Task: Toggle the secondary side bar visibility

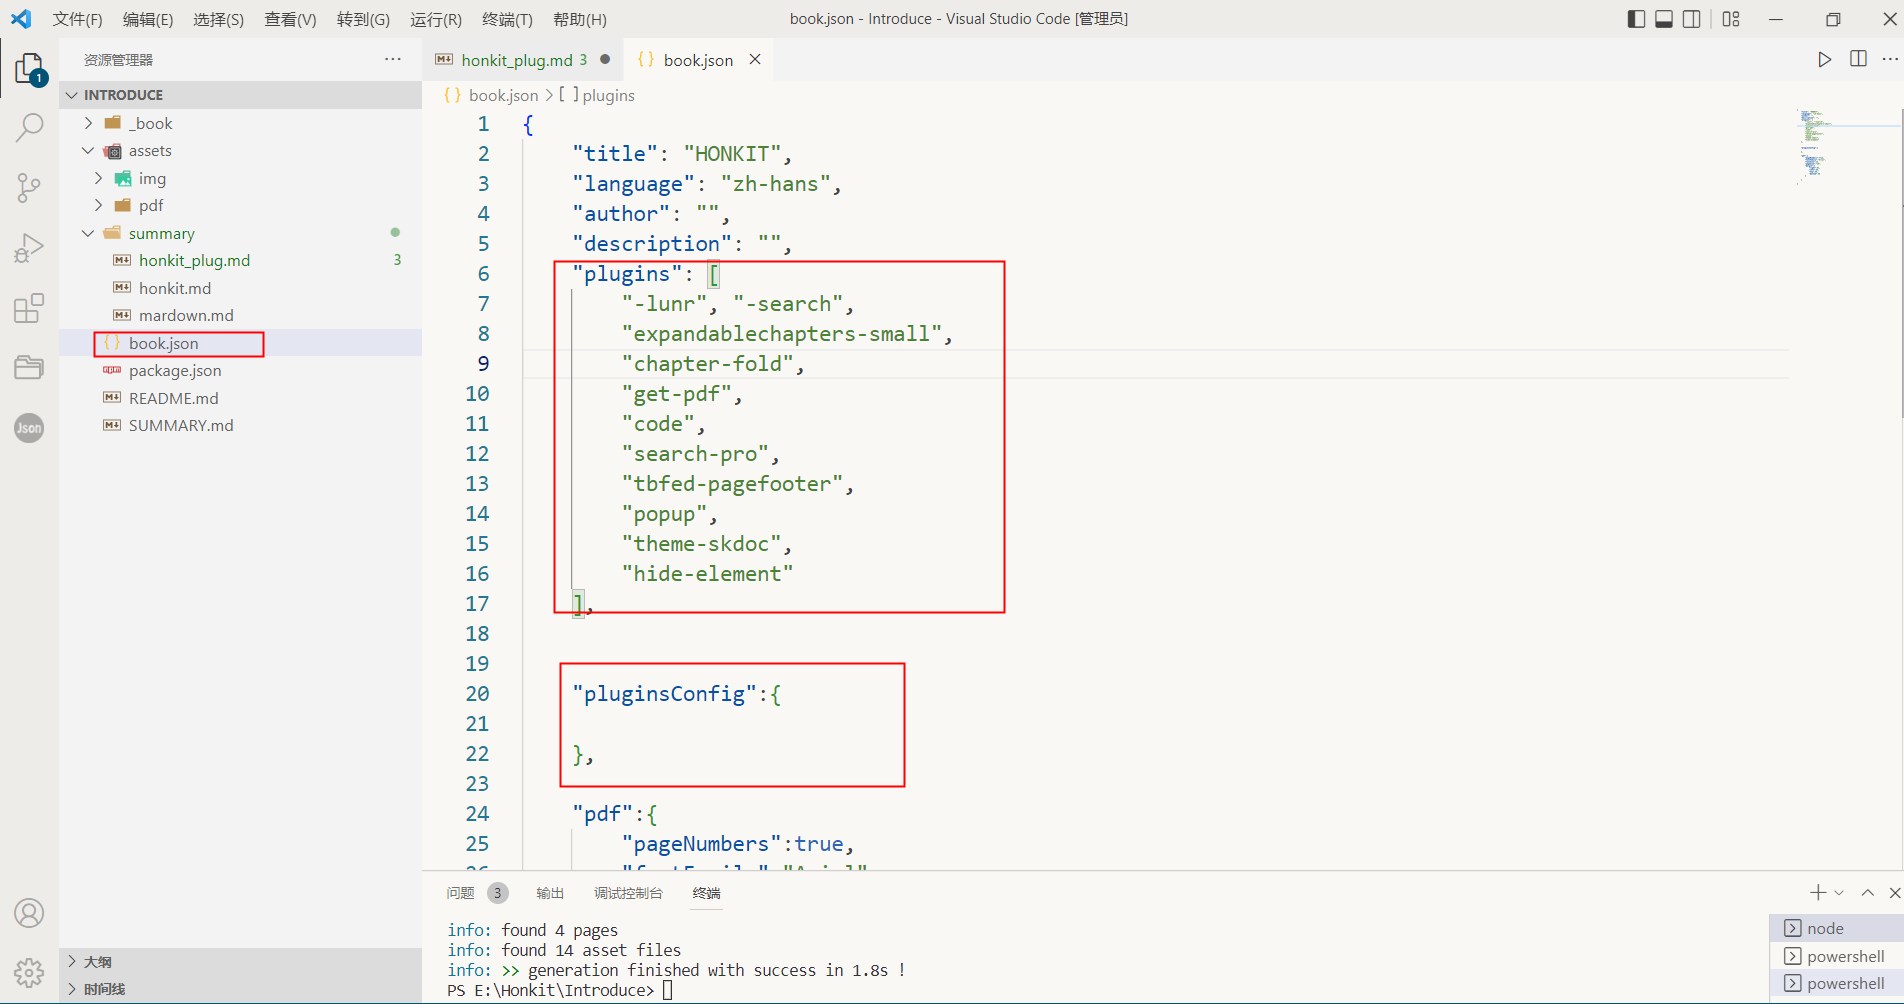Action: pos(1692,19)
